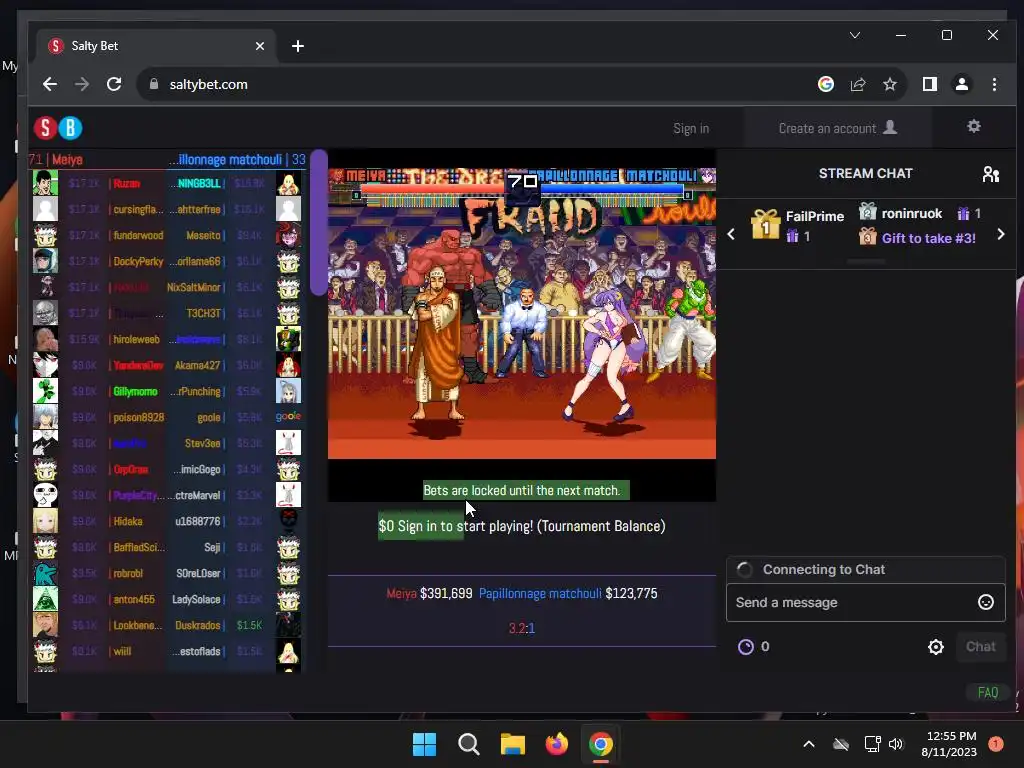Click the channel points icon
Image resolution: width=1024 pixels, height=768 pixels.
coord(746,647)
